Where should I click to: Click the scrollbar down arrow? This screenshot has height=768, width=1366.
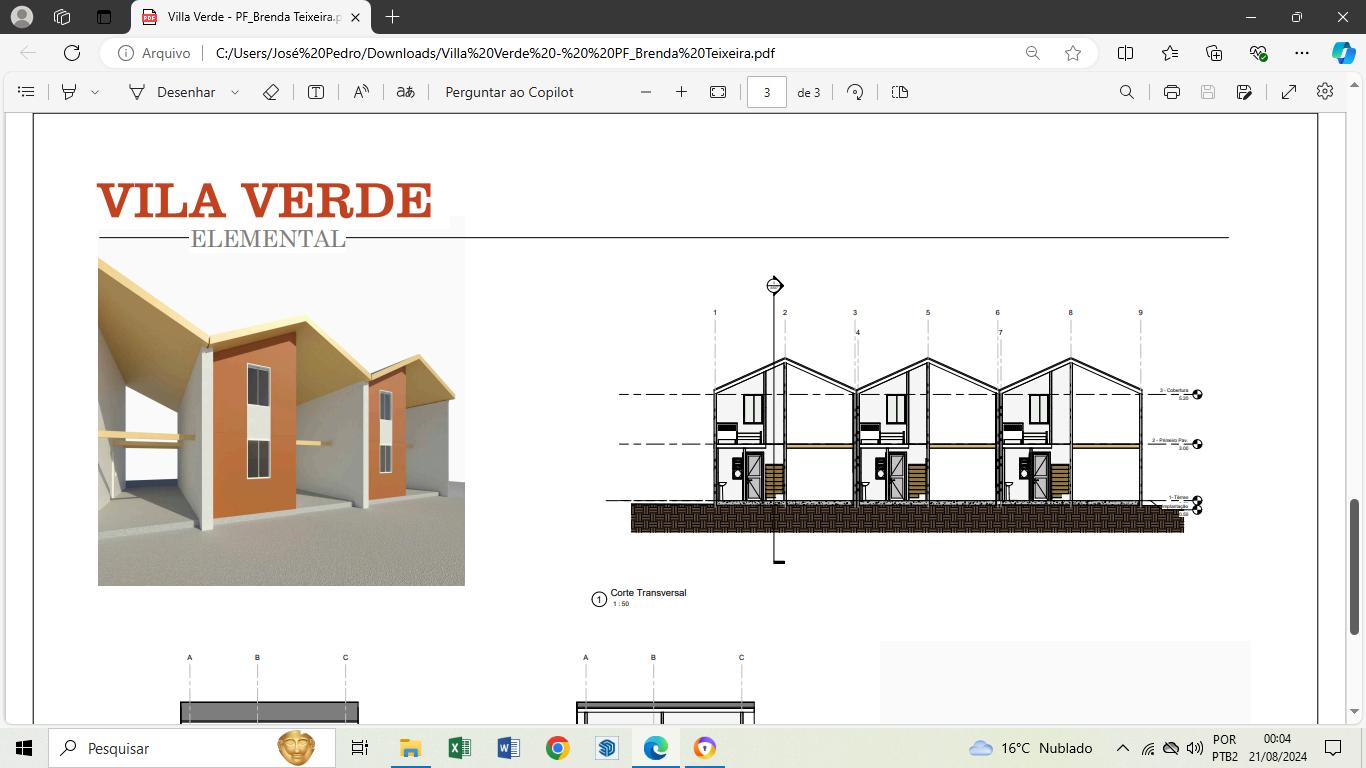[x=1355, y=712]
